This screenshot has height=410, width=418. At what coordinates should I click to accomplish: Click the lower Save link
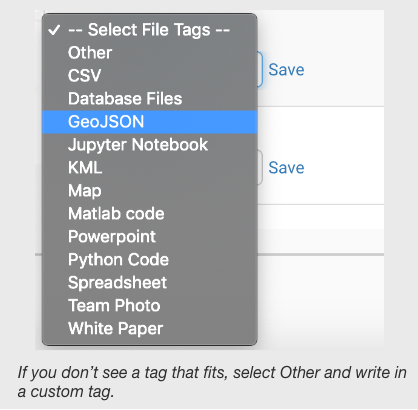(x=286, y=167)
